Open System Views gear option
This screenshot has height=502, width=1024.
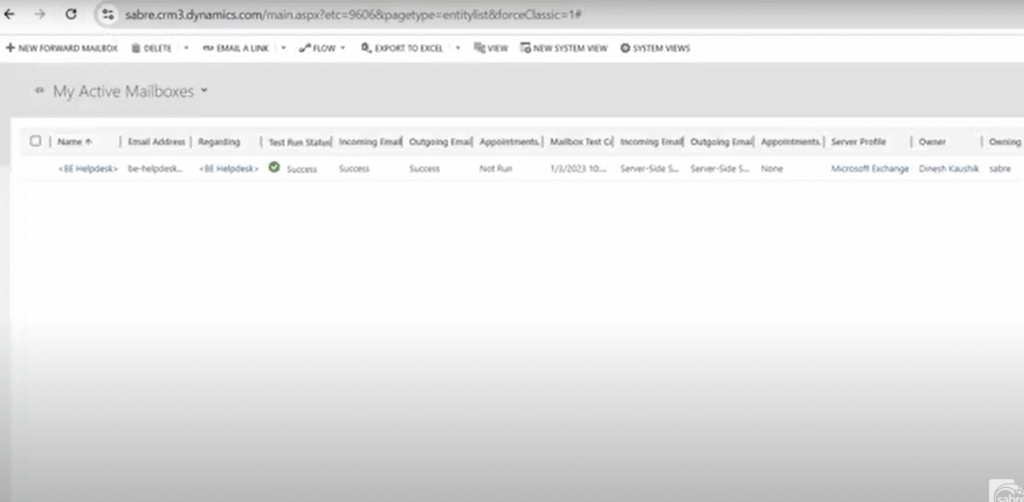(x=655, y=48)
